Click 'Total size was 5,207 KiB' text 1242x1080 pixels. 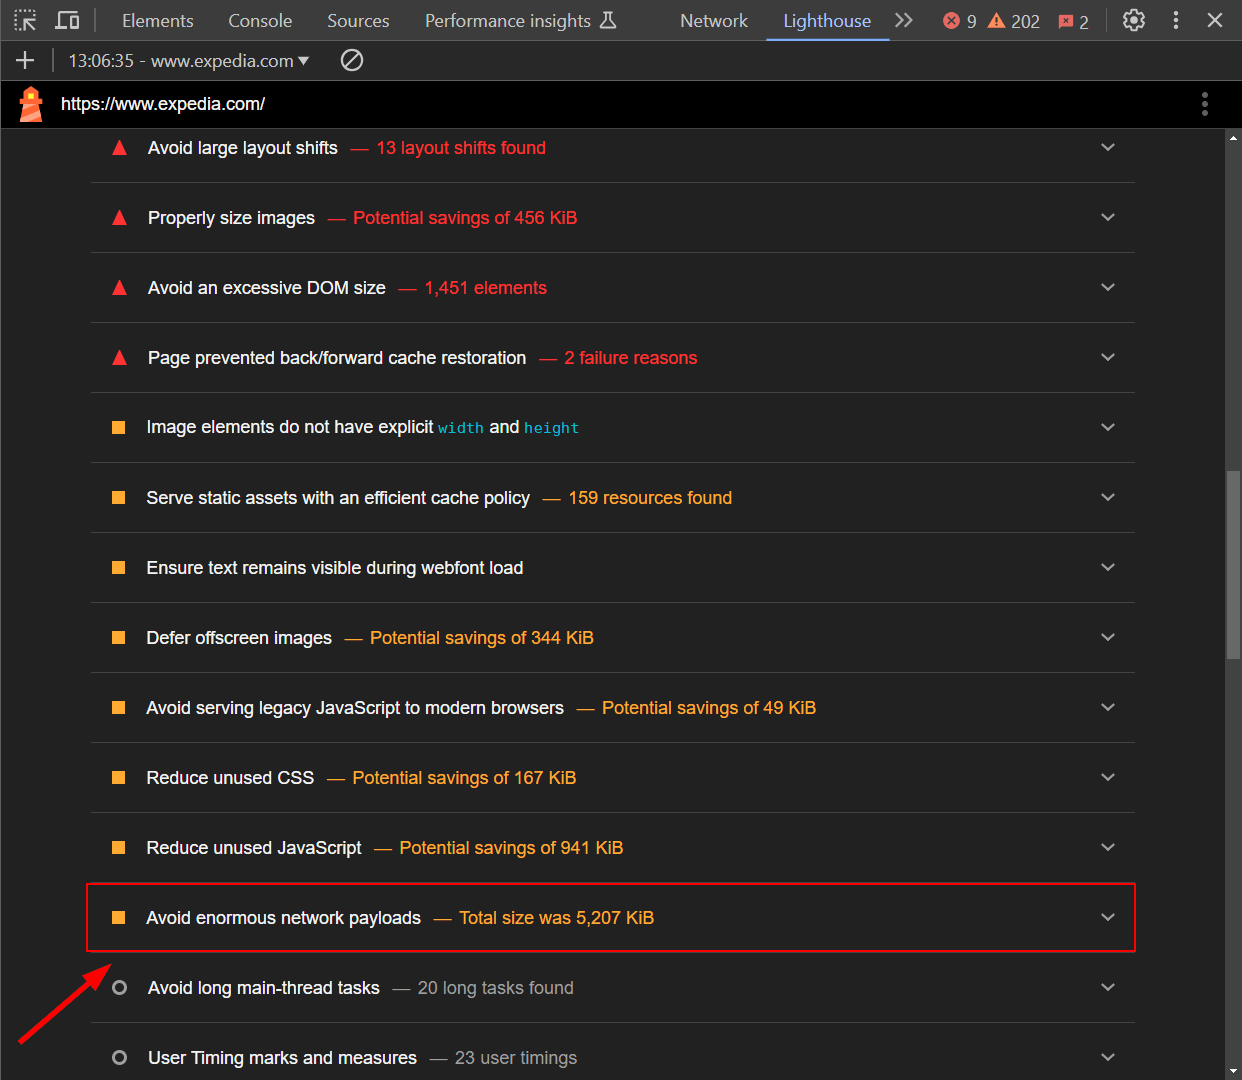tap(557, 918)
